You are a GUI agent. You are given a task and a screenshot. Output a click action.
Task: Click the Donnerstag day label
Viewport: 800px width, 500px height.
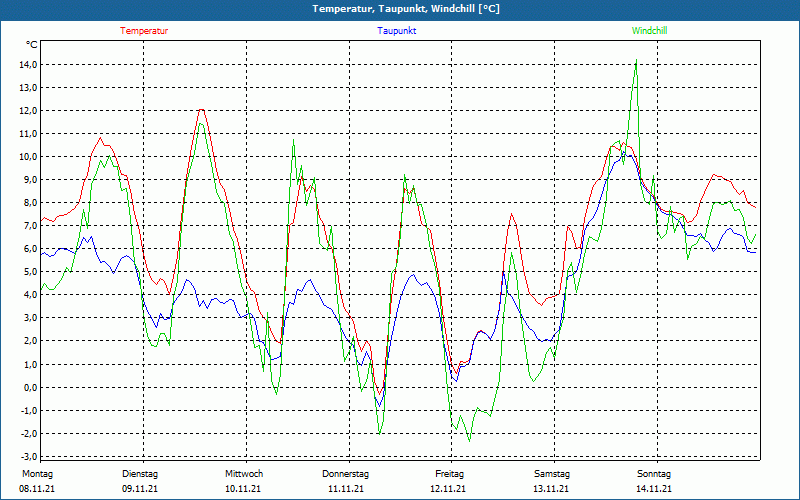pyautogui.click(x=345, y=474)
